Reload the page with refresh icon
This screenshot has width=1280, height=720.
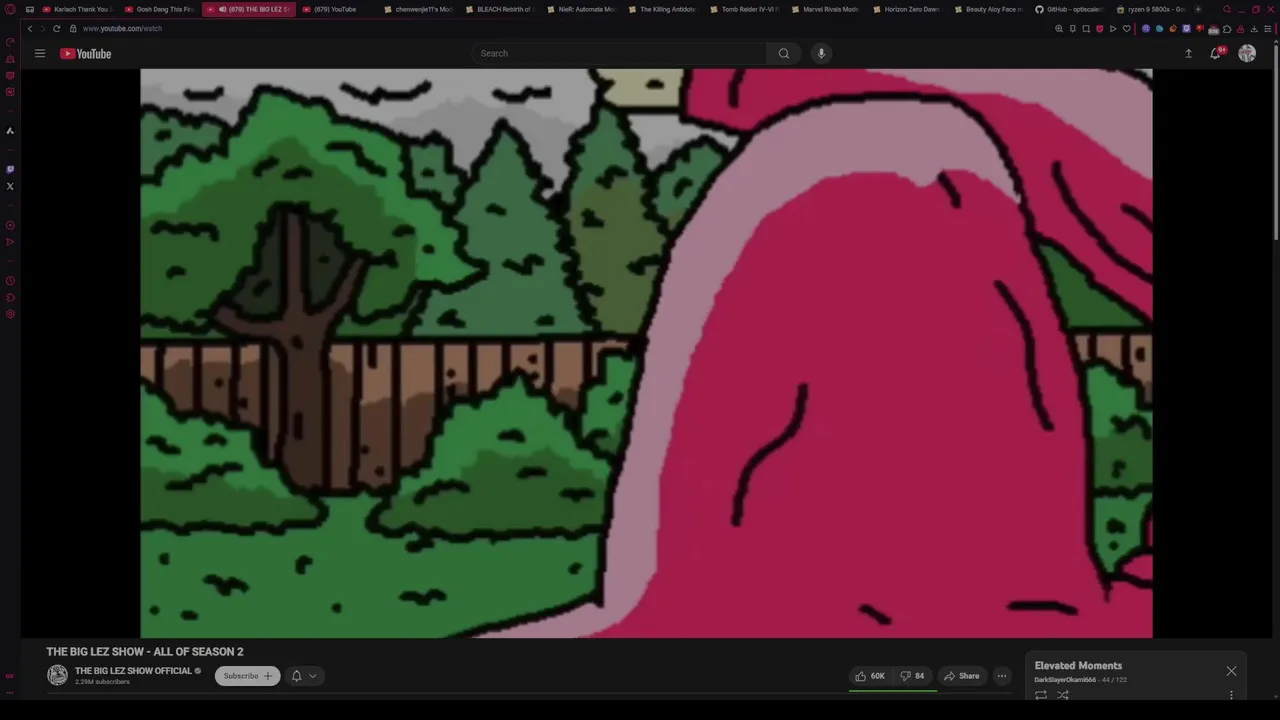[56, 28]
